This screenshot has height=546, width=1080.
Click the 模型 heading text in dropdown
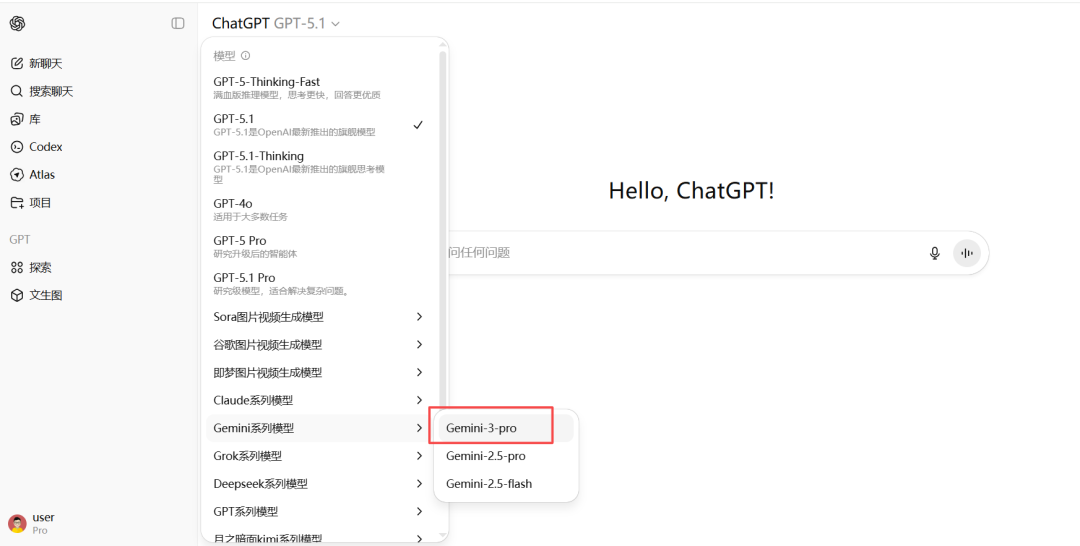point(225,56)
